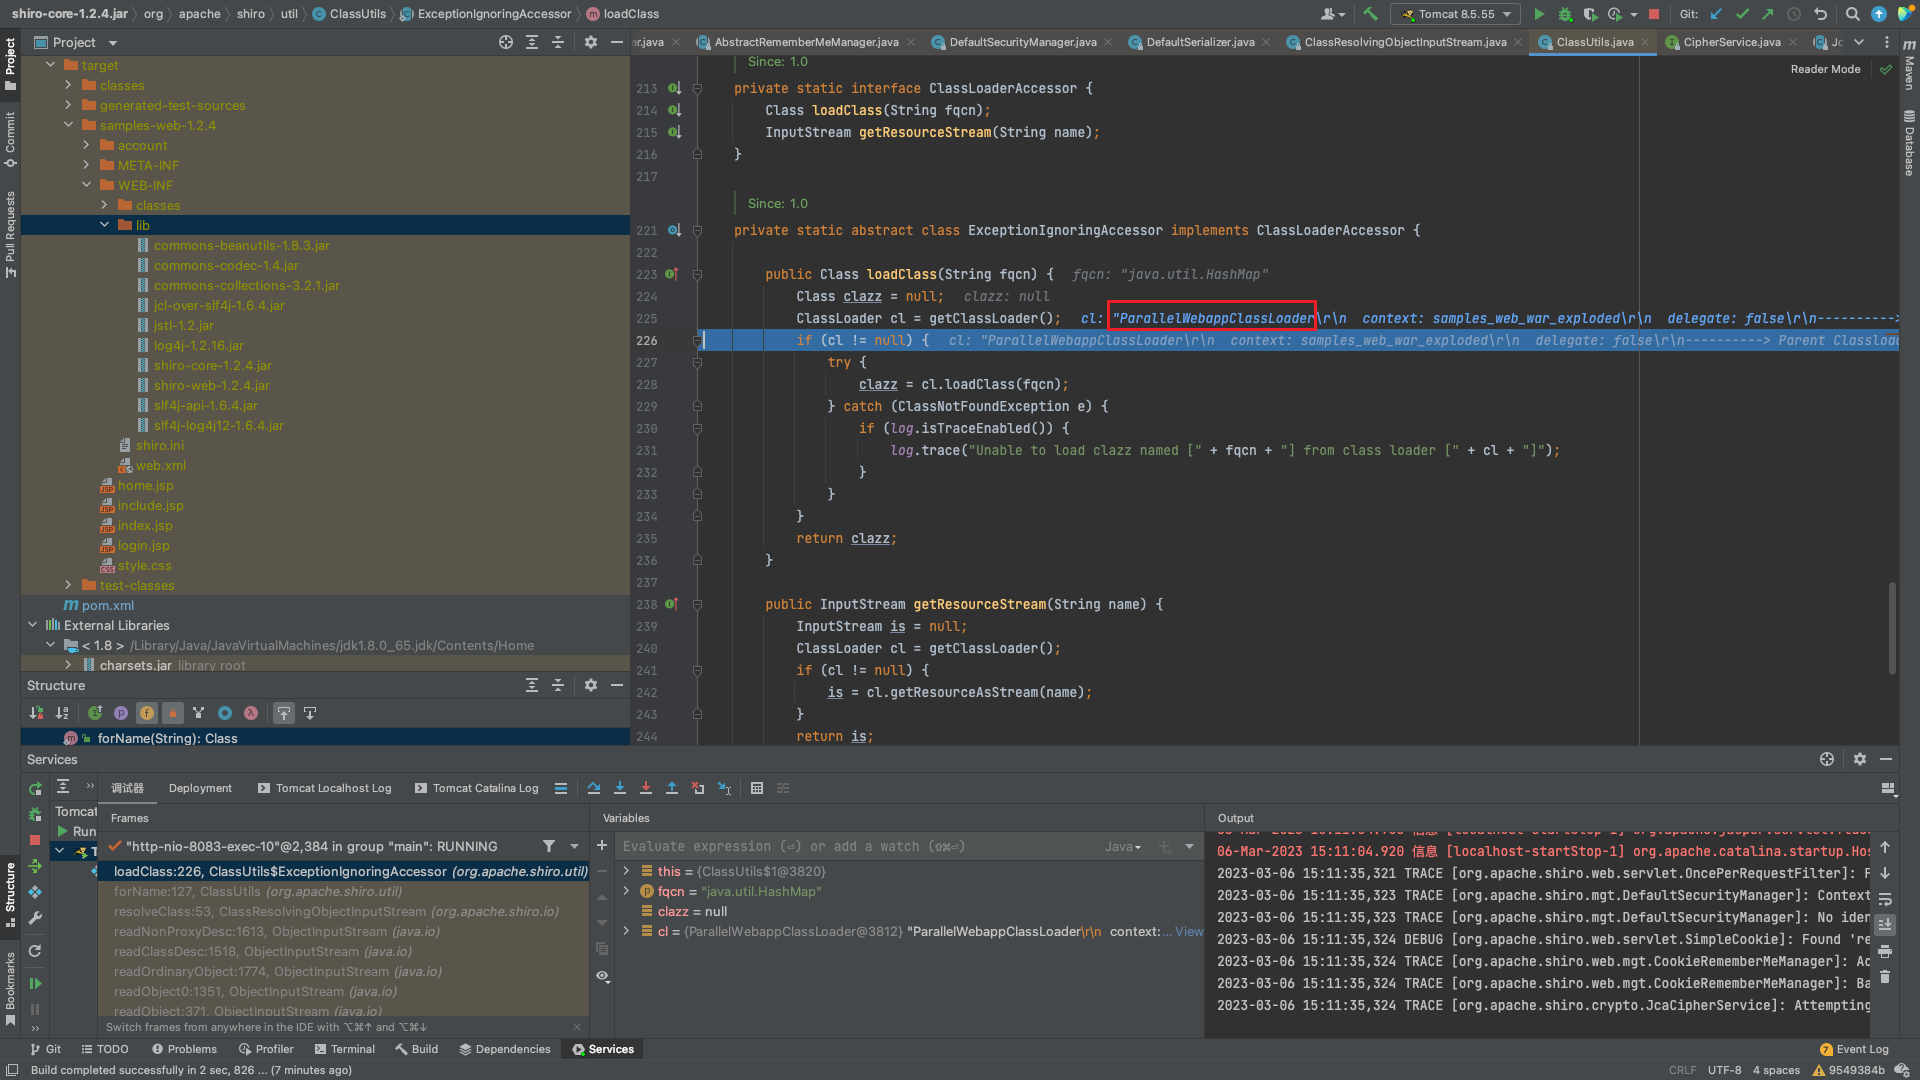Collapse the WEB-INF folder
The height and width of the screenshot is (1080, 1920).
click(87, 185)
